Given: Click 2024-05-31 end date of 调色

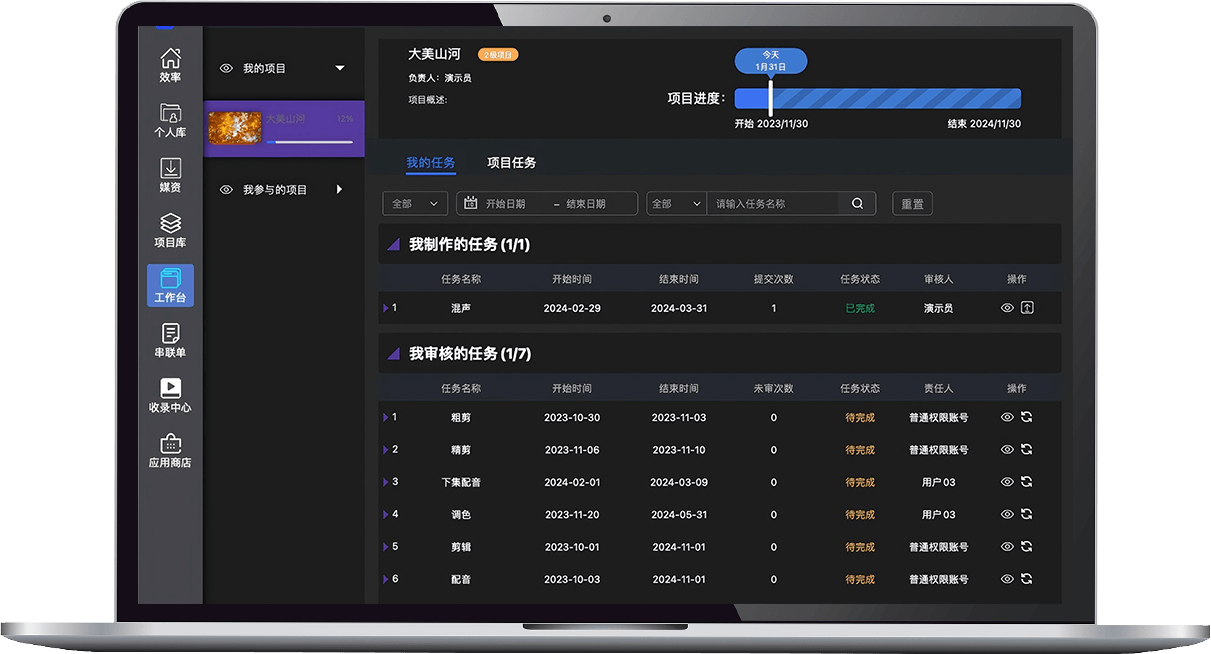Looking at the screenshot, I should click(x=679, y=515).
